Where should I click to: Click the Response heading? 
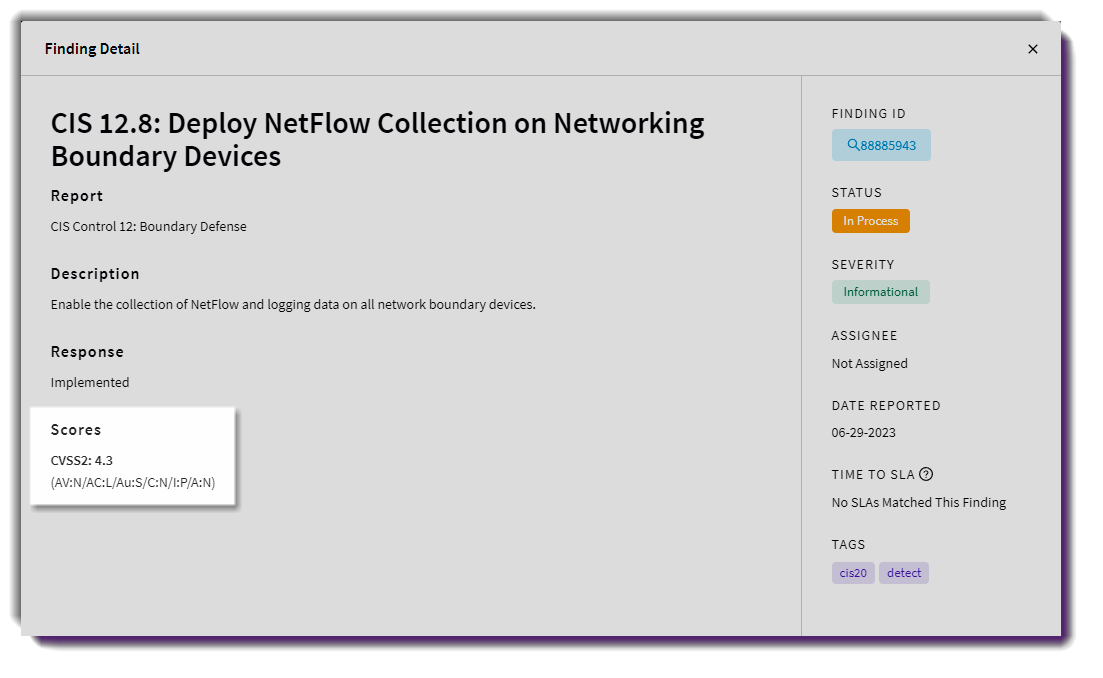87,352
